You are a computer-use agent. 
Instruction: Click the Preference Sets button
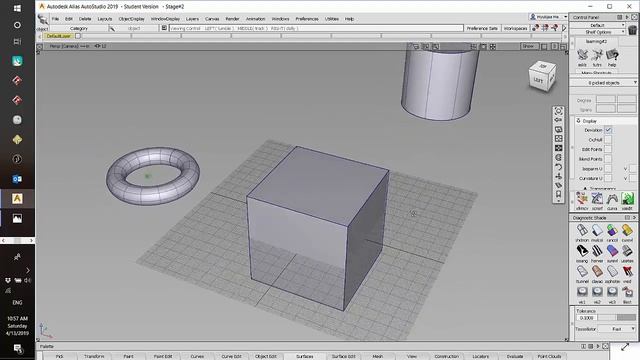click(482, 28)
